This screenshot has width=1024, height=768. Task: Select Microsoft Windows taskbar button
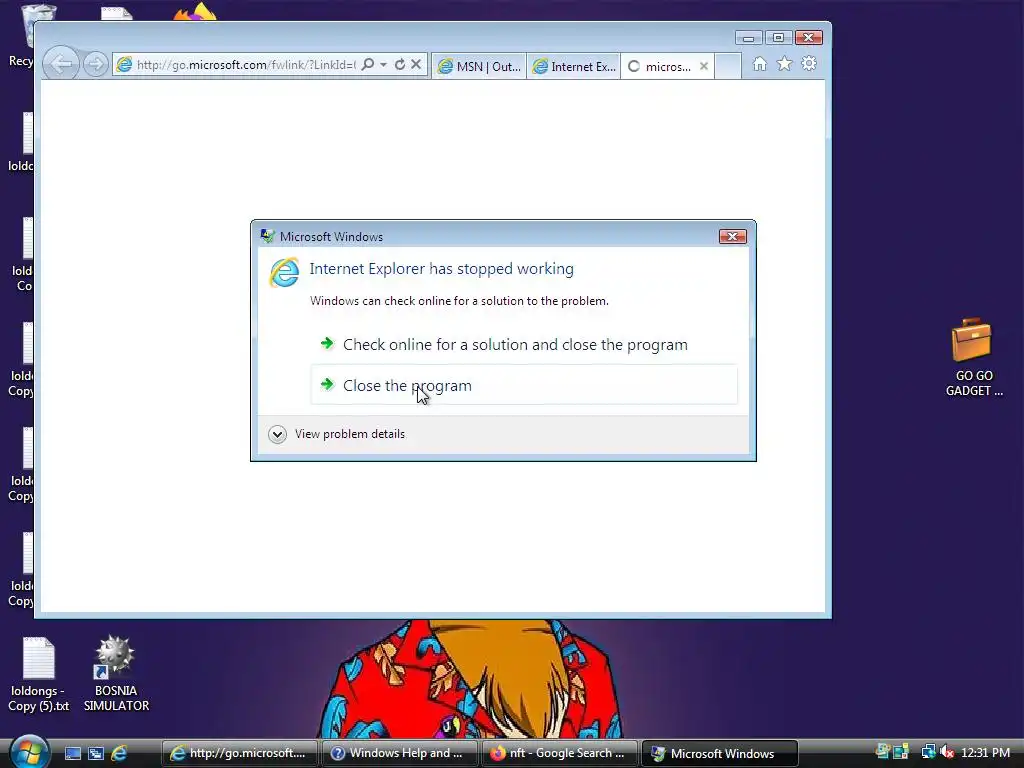pos(720,753)
